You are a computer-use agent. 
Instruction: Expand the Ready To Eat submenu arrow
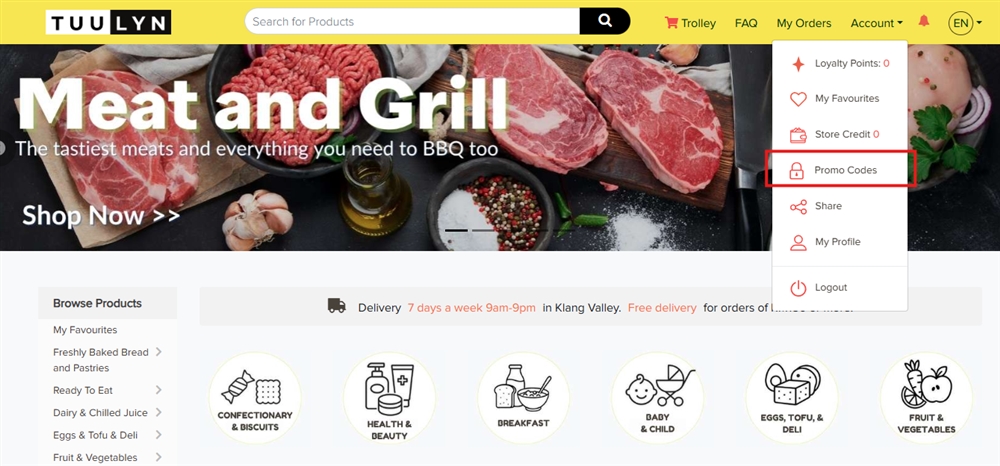(158, 390)
